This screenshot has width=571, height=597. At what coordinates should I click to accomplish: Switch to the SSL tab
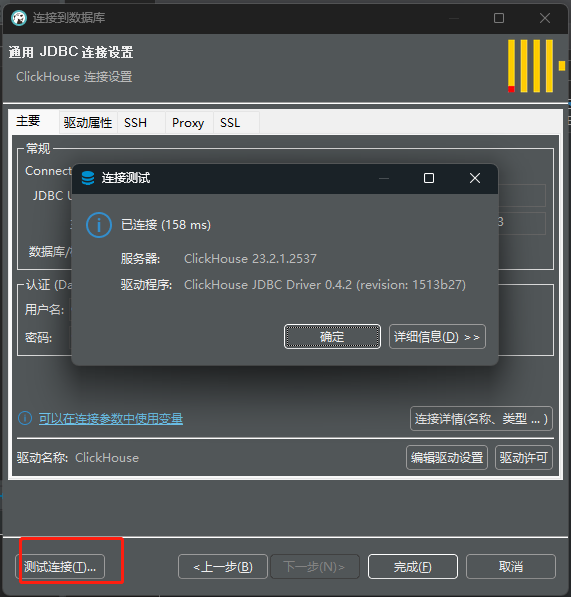(x=230, y=123)
